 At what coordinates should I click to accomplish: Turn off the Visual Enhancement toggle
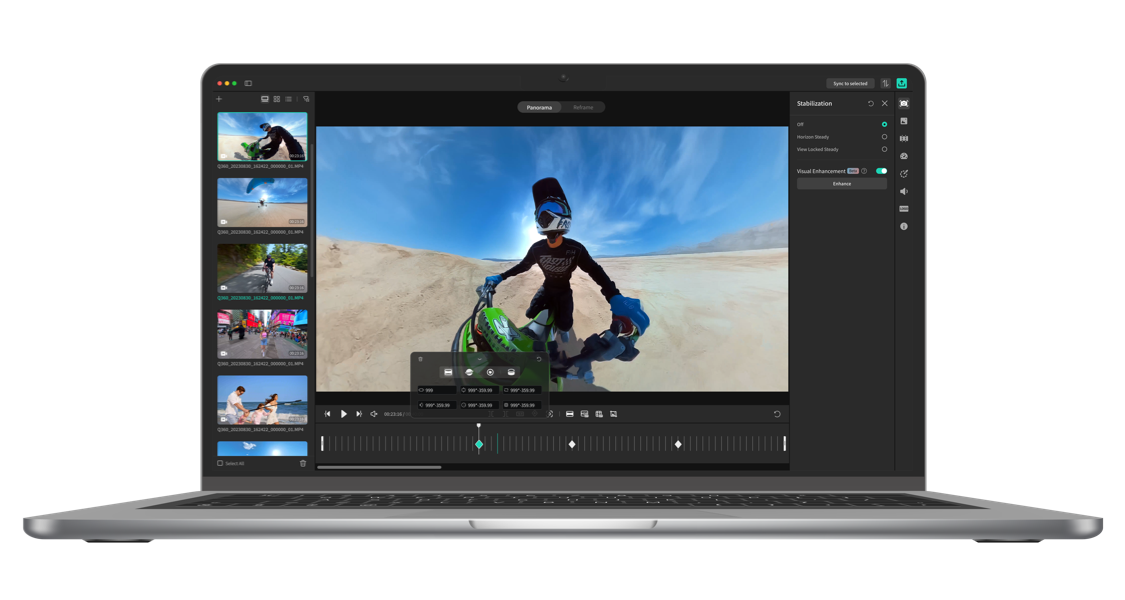coord(881,171)
